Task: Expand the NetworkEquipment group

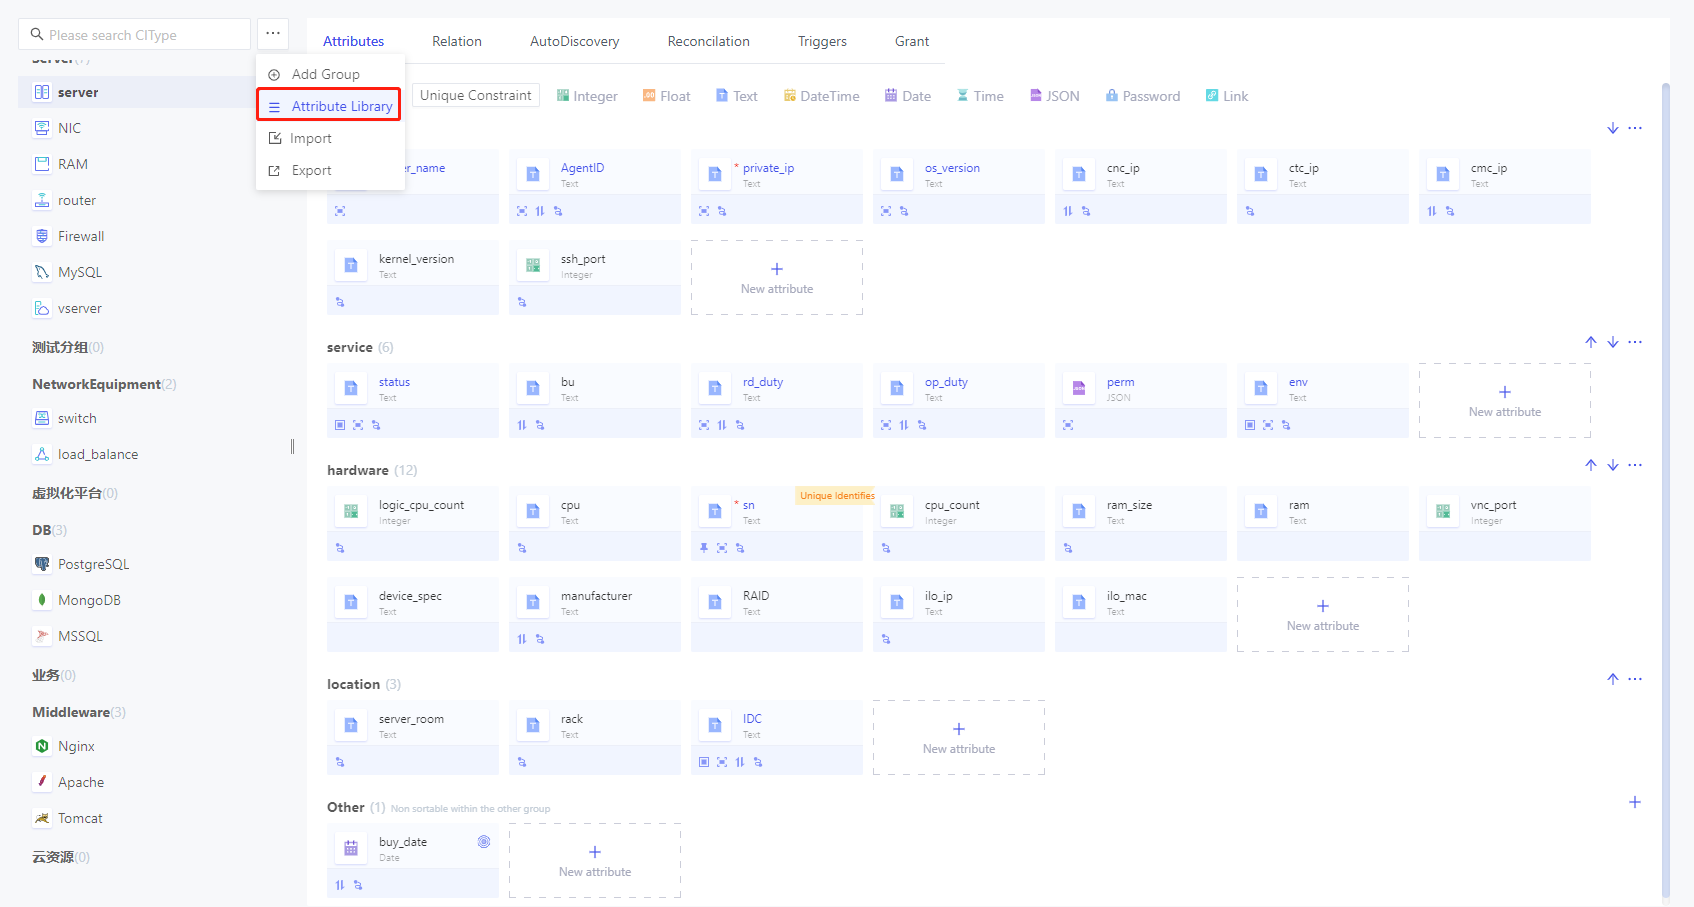Action: point(104,384)
